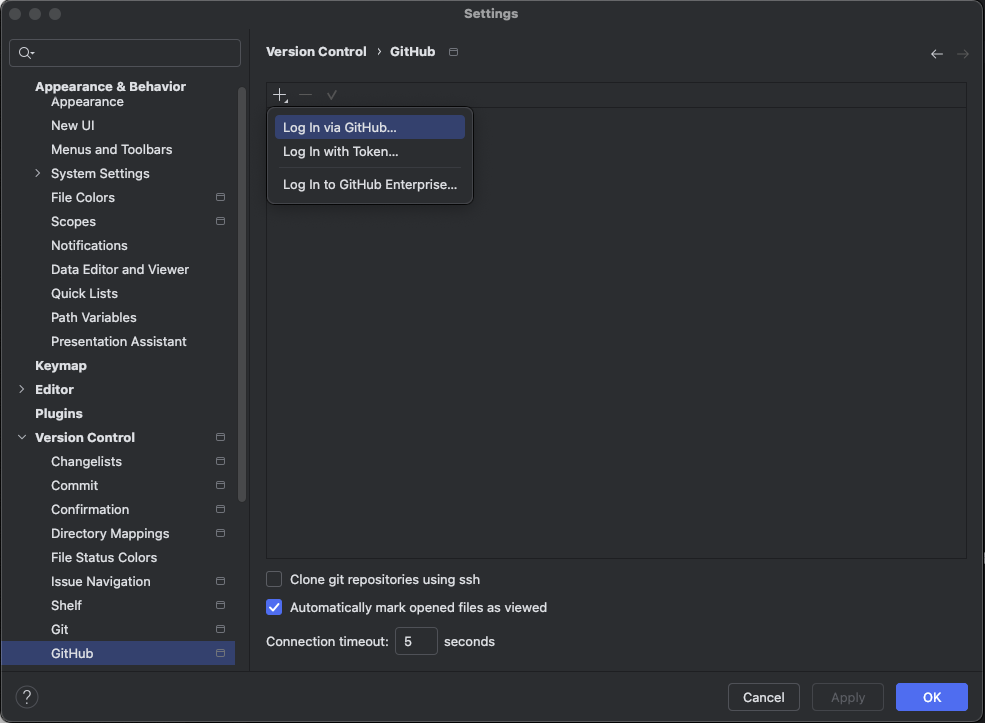The image size is (985, 723).
Task: Click the forward navigation arrow
Action: point(962,54)
